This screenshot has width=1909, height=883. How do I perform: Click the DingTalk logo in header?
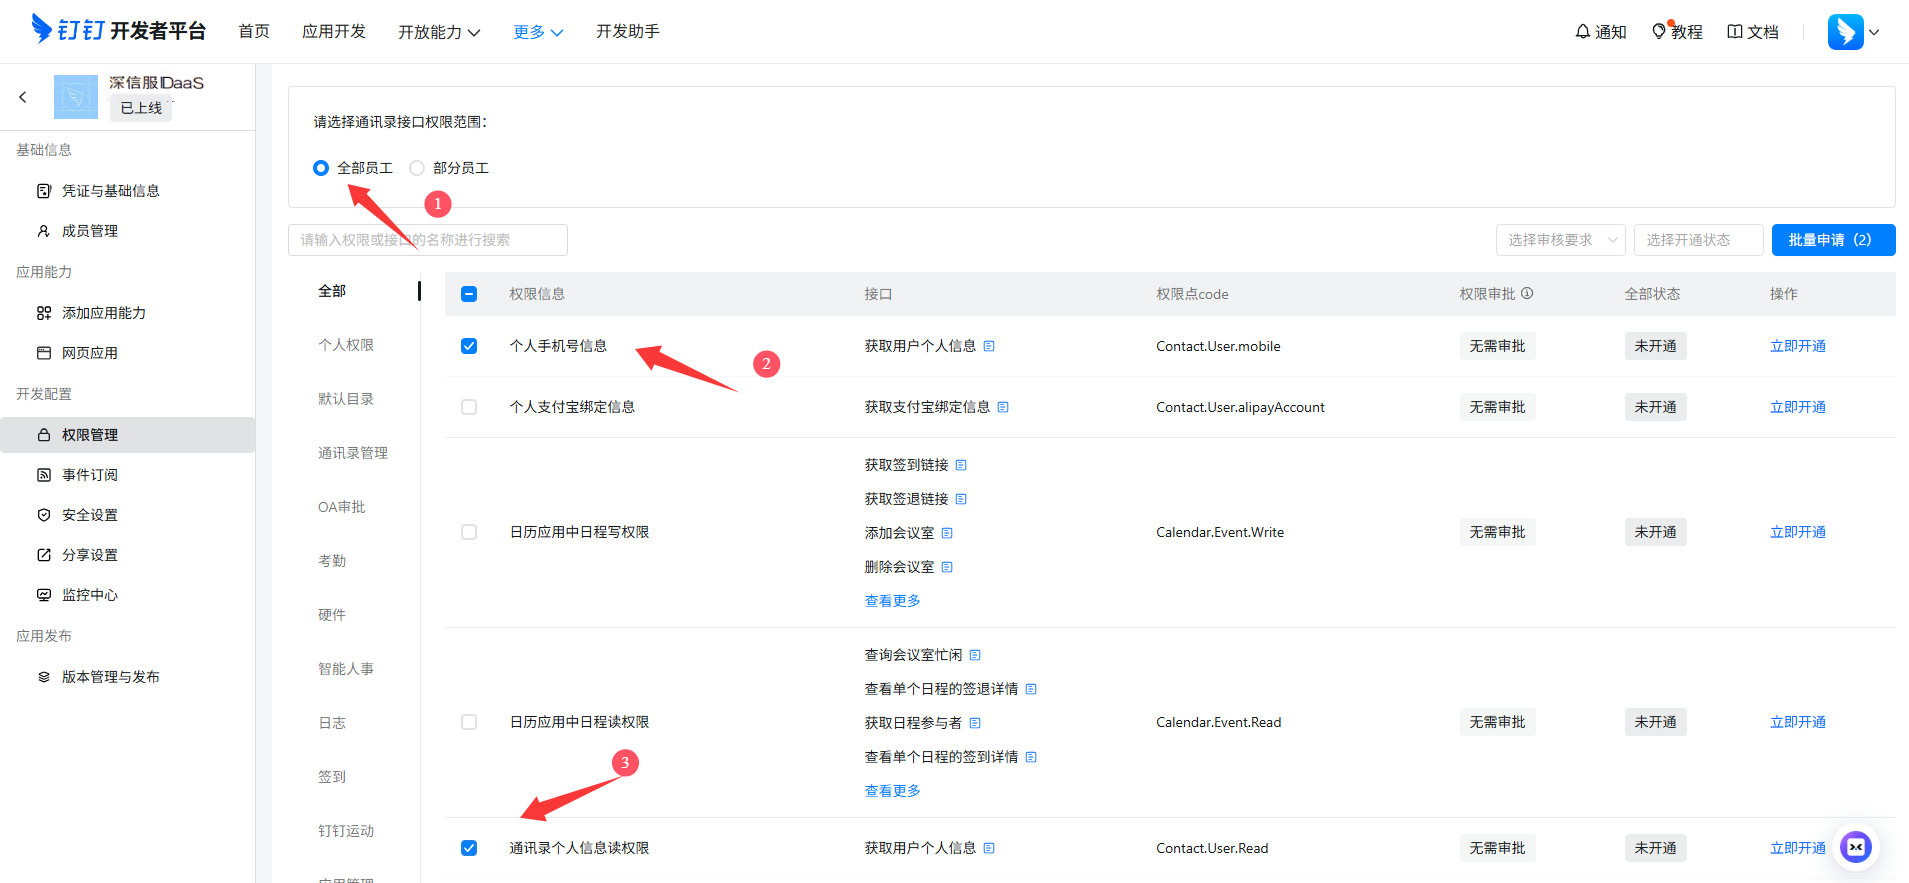[x=42, y=30]
